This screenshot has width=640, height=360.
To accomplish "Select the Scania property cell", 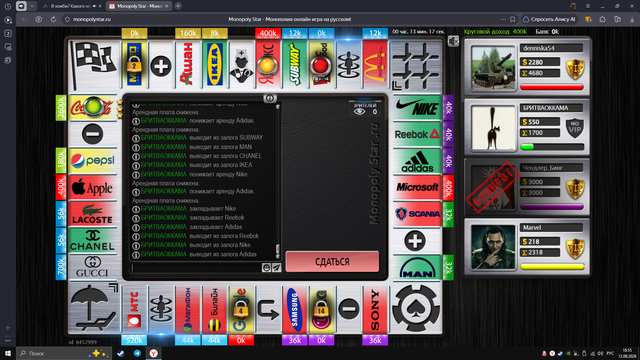I will 417,214.
